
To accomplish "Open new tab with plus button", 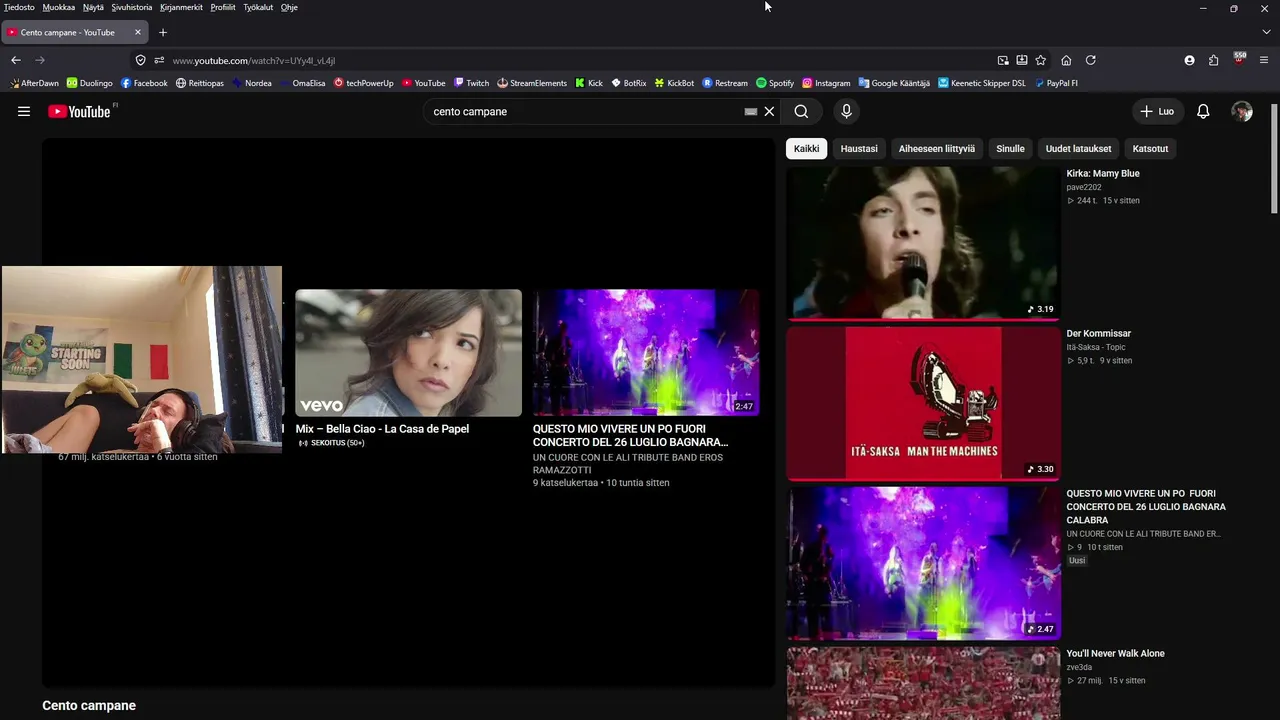I will [163, 32].
